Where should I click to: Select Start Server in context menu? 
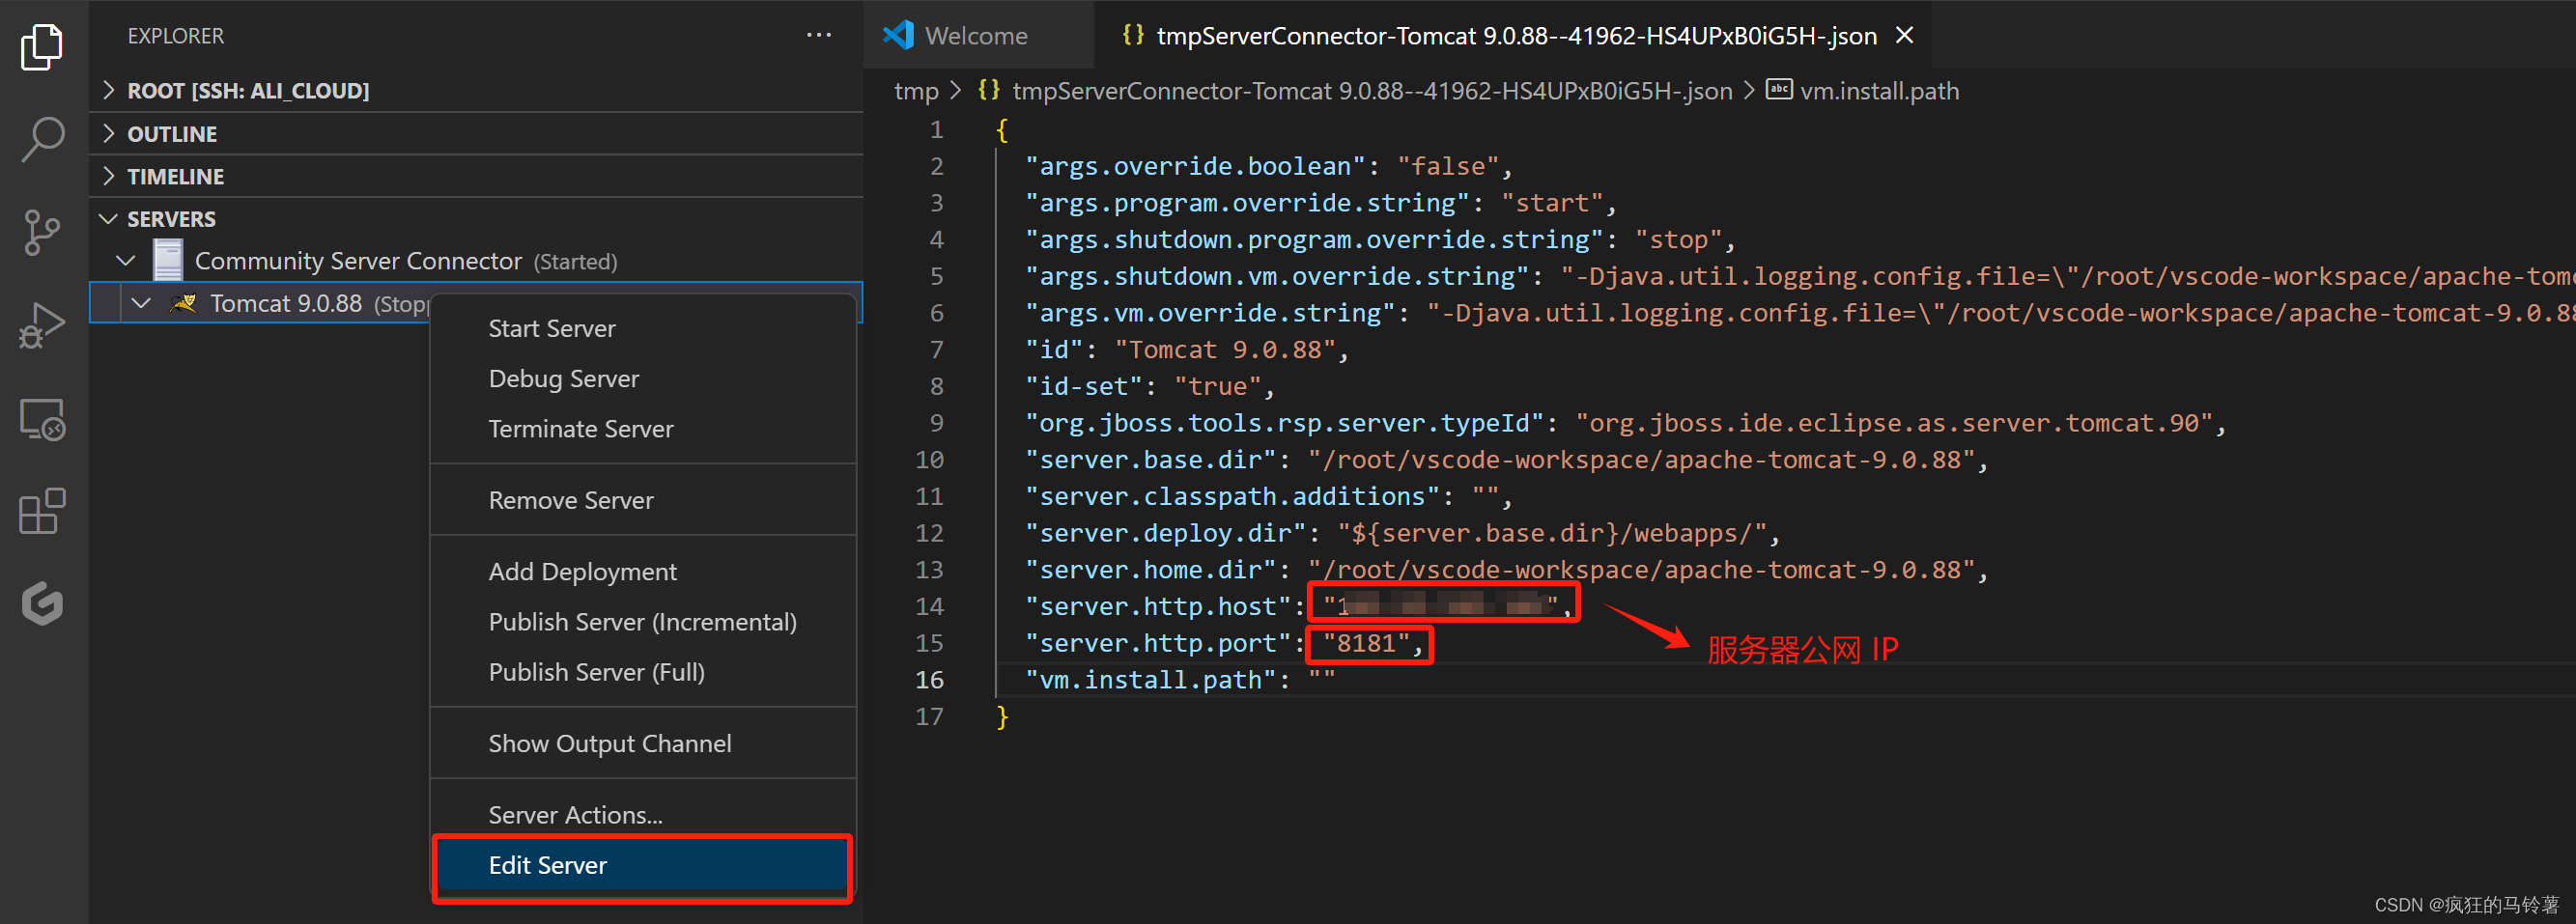coord(551,329)
